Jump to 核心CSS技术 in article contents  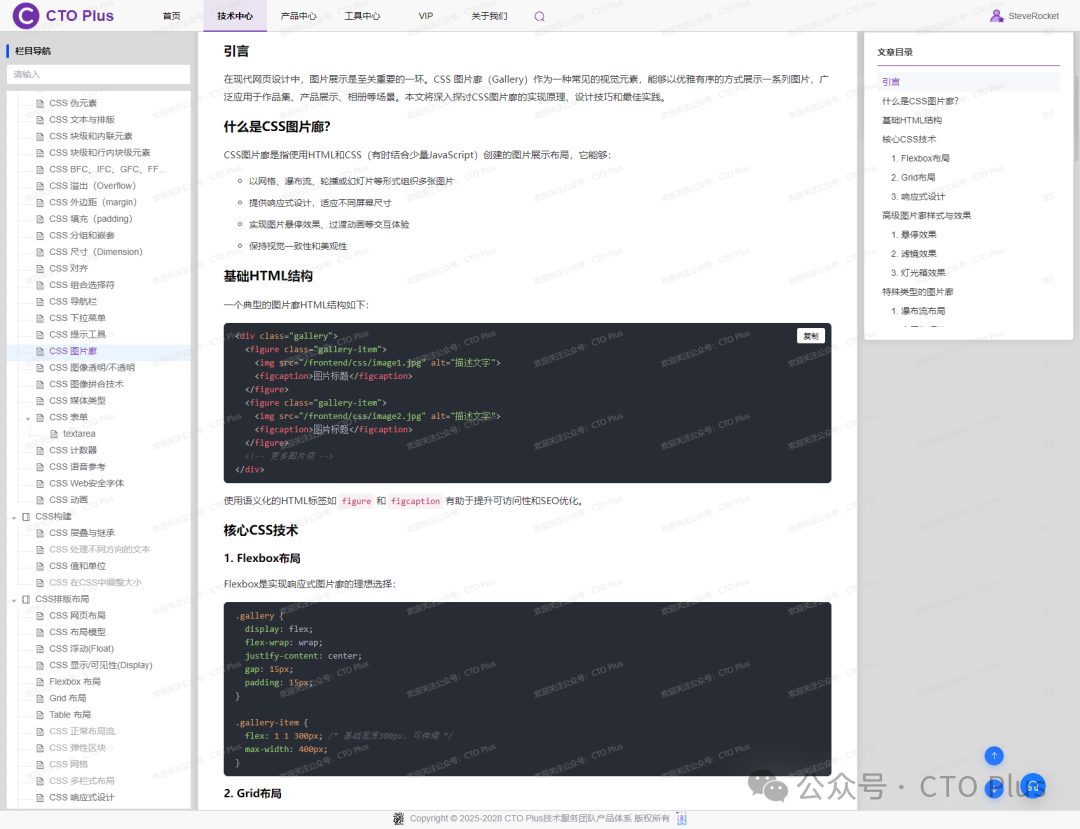(909, 139)
